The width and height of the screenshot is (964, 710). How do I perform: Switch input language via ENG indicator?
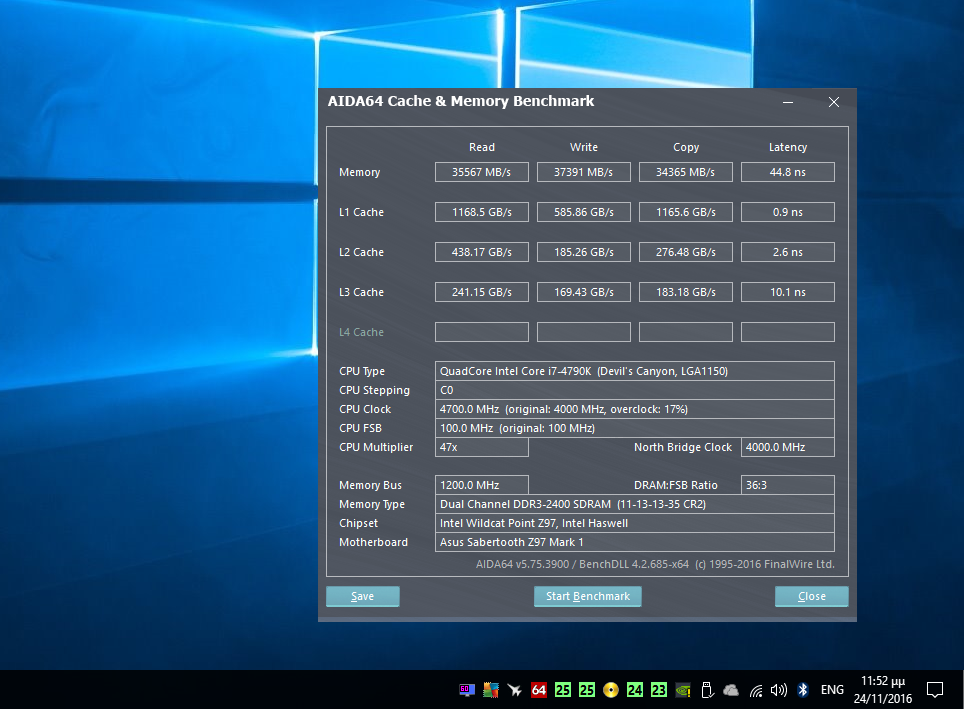(832, 690)
